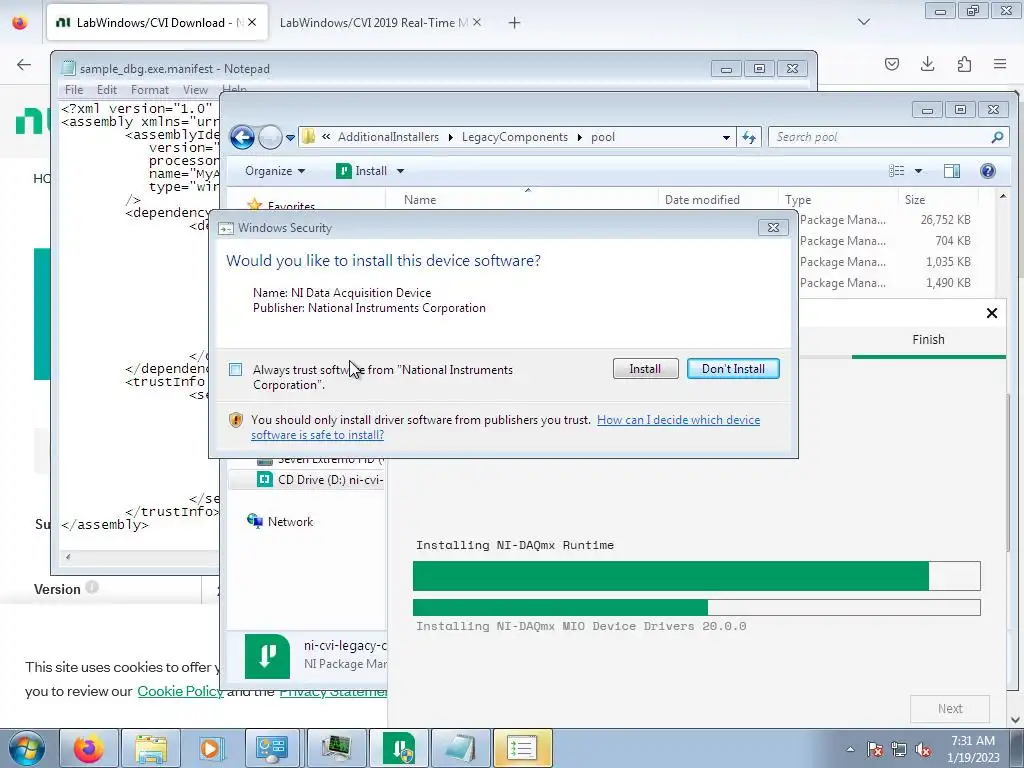
Task: Open the Cookie Policy link
Action: coord(180,691)
